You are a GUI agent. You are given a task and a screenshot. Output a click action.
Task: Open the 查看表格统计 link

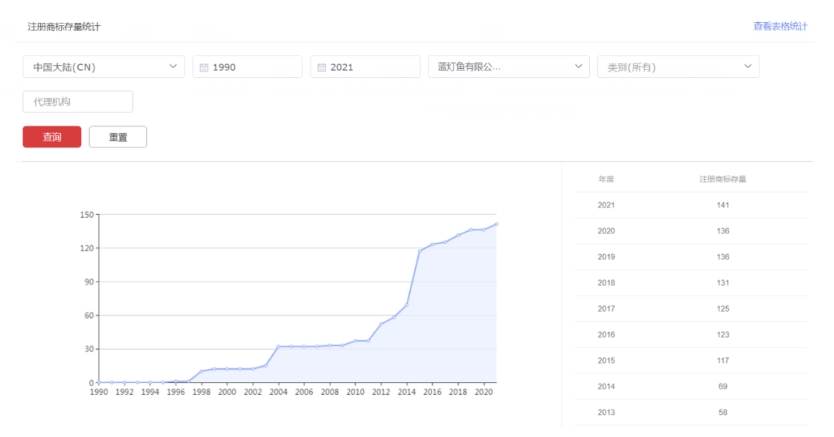(x=779, y=26)
